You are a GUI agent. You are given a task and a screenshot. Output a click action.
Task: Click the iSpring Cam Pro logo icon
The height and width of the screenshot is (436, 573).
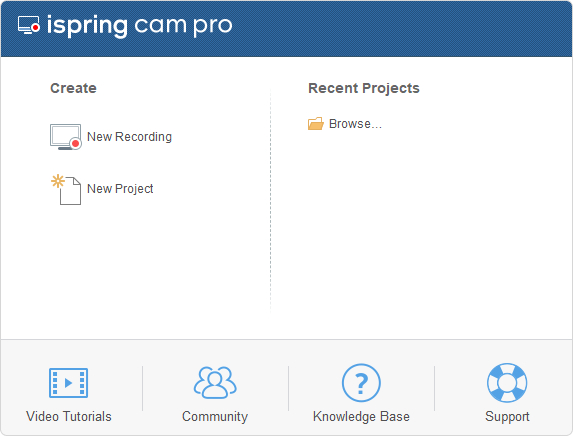click(x=29, y=25)
